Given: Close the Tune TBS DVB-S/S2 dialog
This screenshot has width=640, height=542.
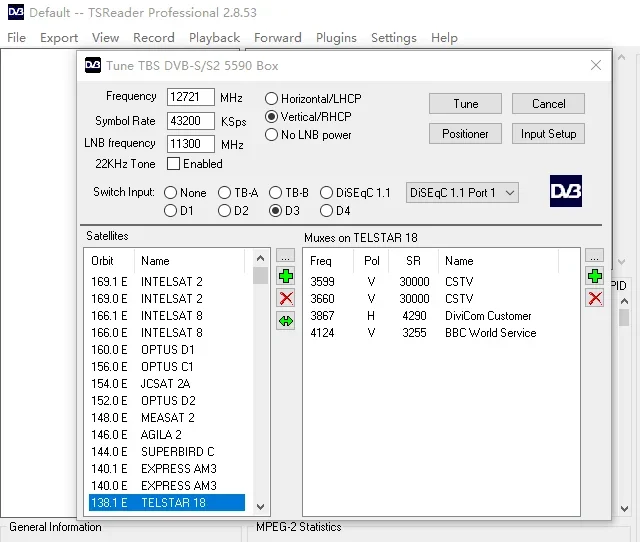Looking at the screenshot, I should (596, 65).
